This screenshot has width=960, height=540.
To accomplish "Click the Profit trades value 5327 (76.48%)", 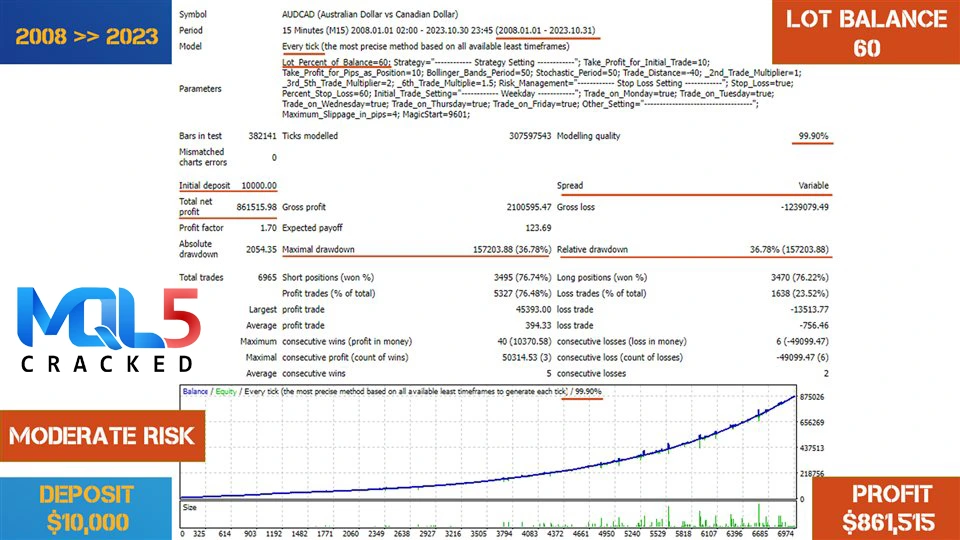I will (x=522, y=293).
